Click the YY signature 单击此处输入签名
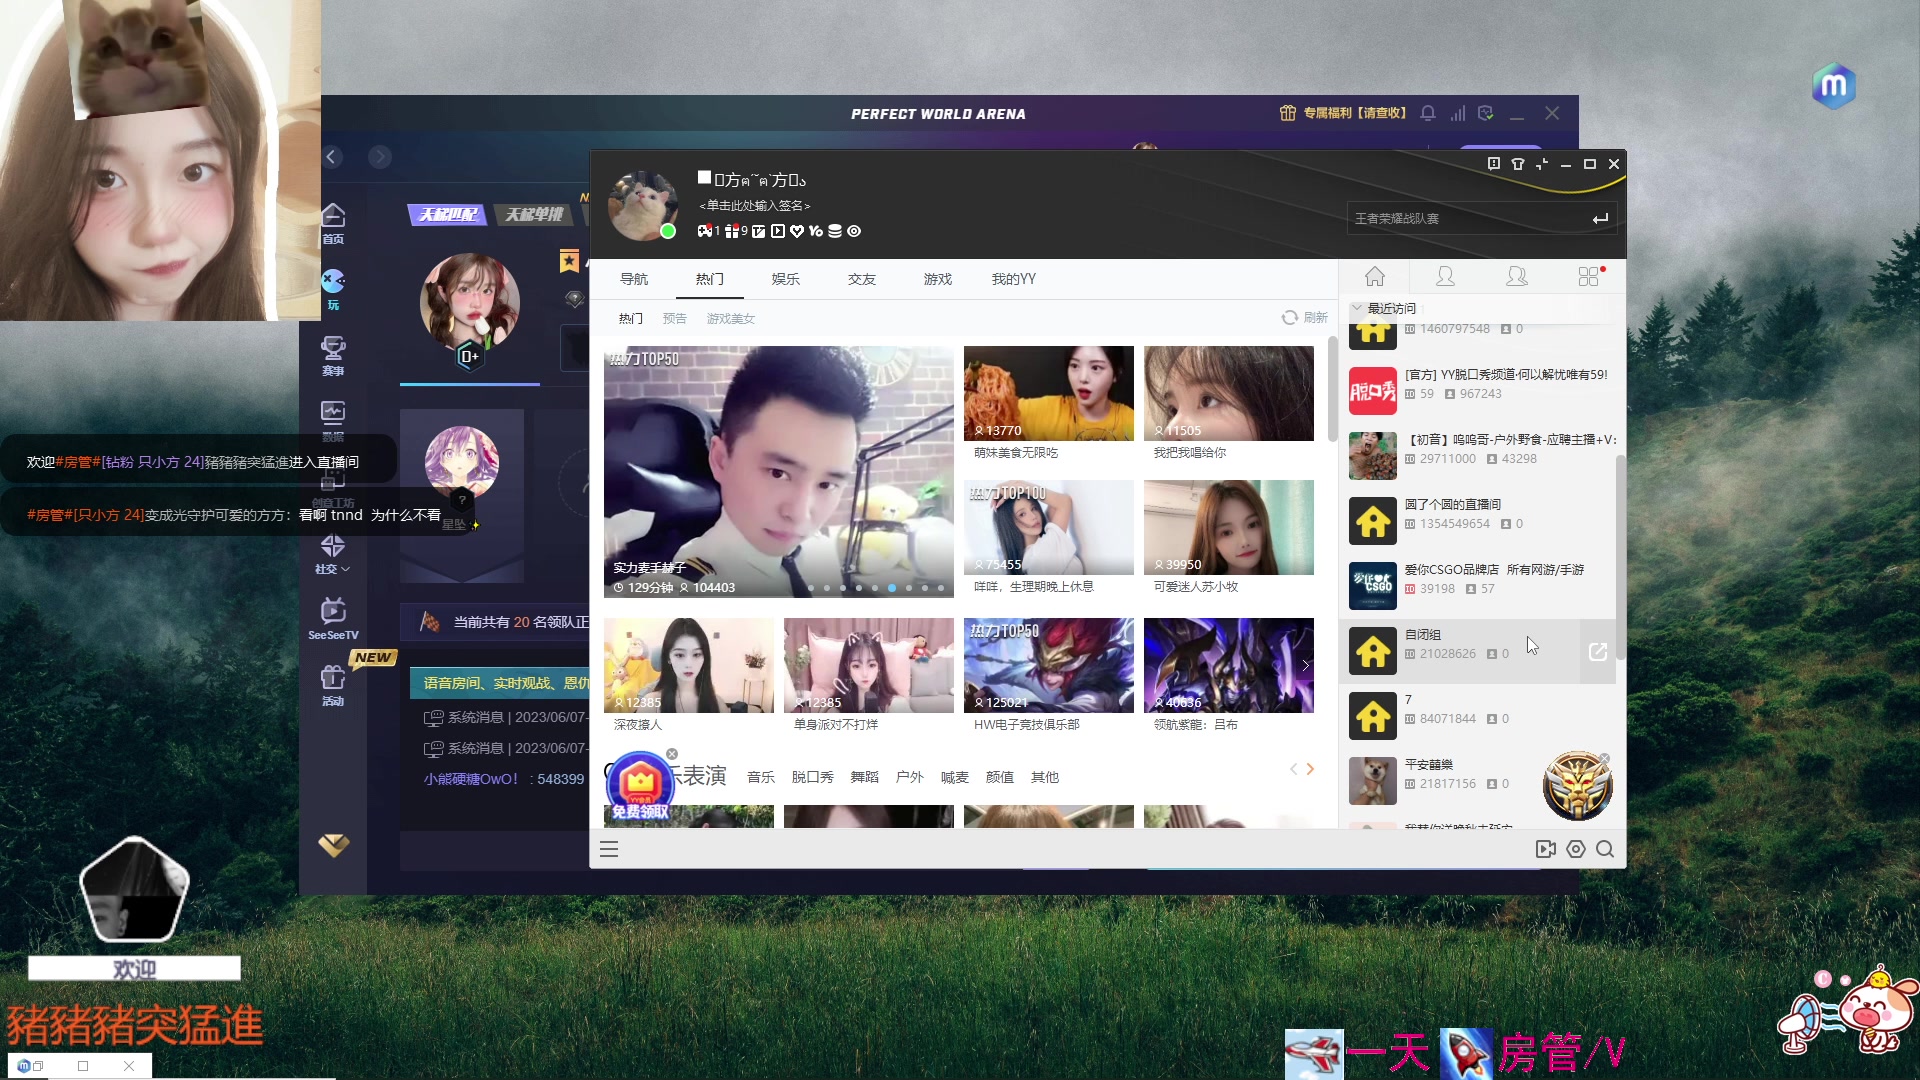Viewport: 1920px width, 1080px height. [x=754, y=206]
